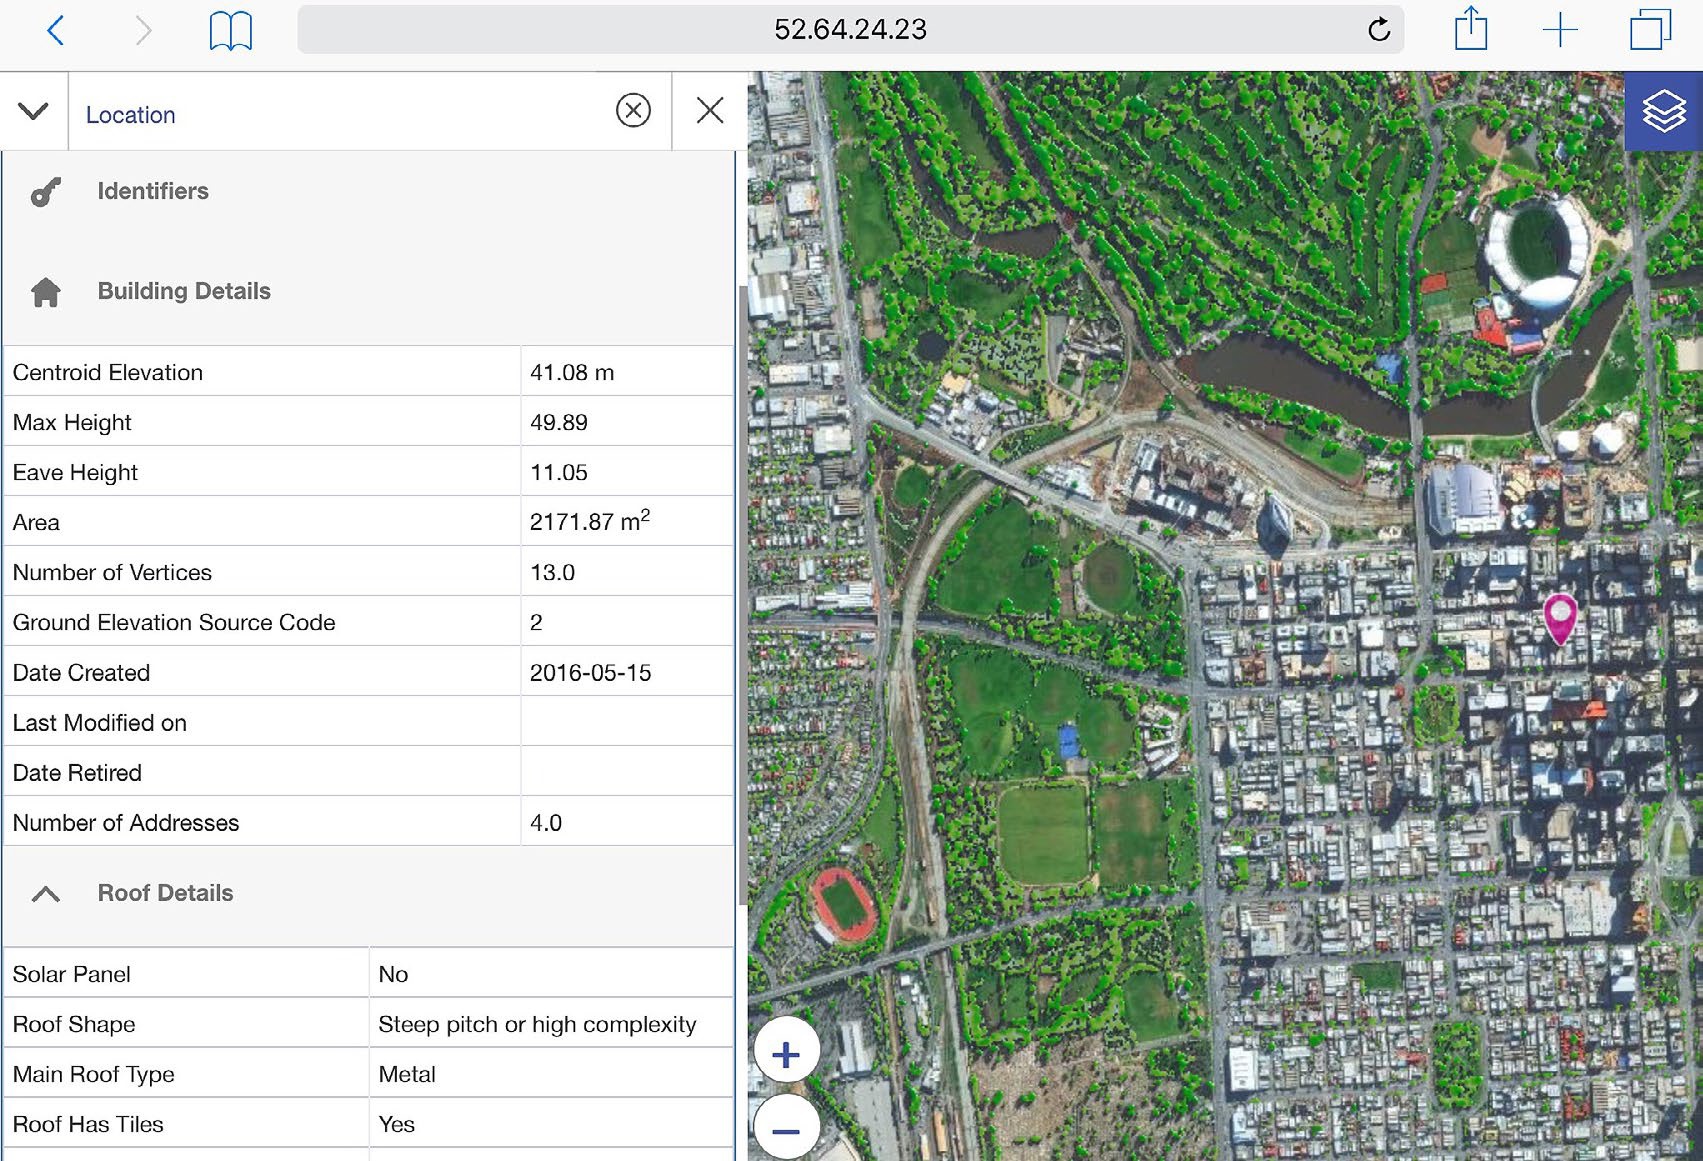This screenshot has width=1703, height=1161.
Task: Zoom out on the map
Action: point(786,1128)
